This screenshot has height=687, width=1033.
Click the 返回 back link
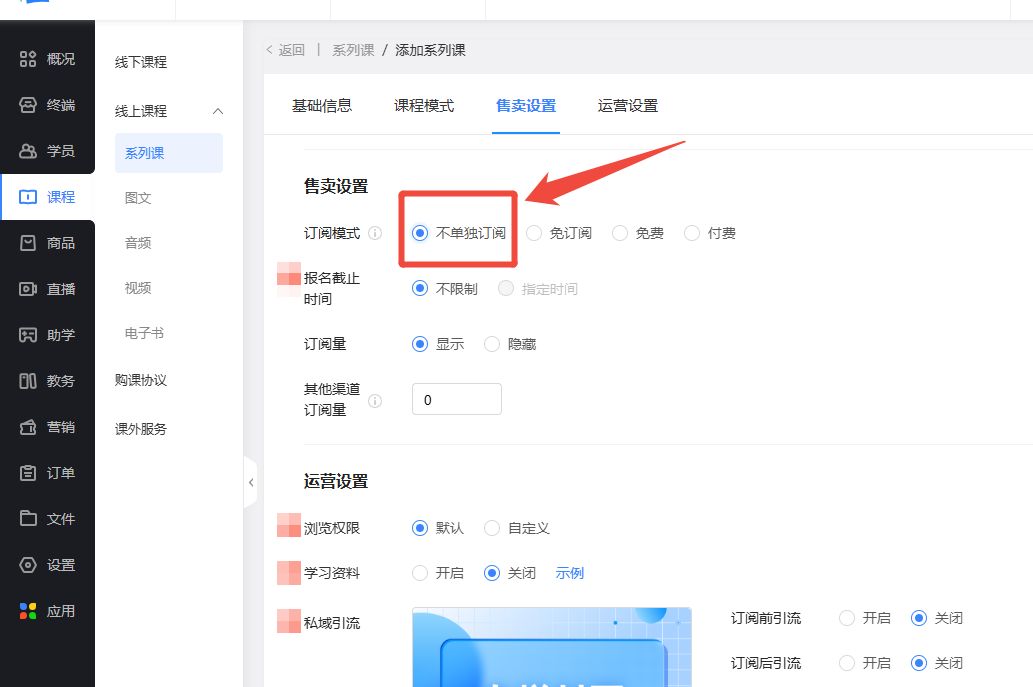[285, 50]
